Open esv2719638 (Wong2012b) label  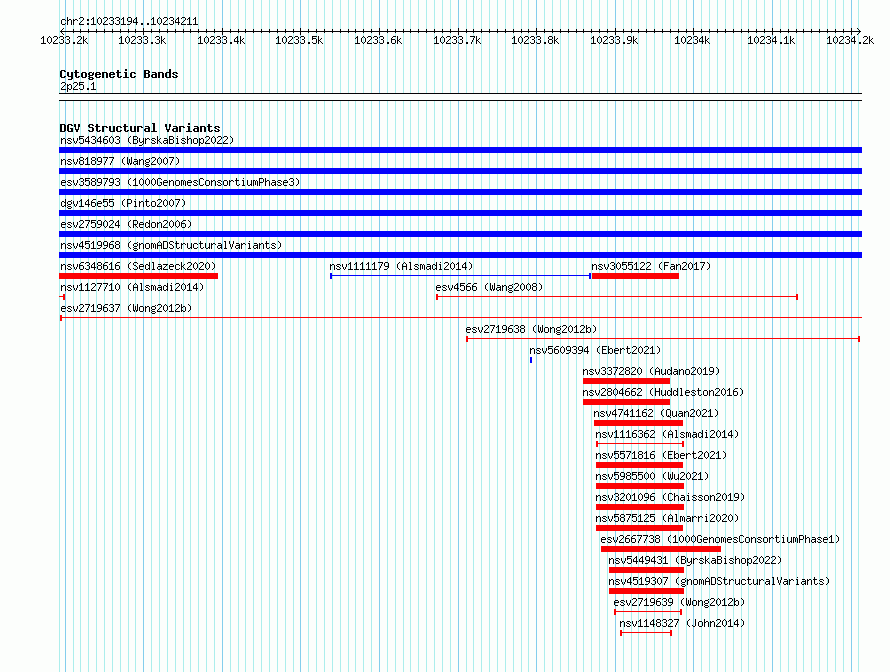(x=531, y=329)
